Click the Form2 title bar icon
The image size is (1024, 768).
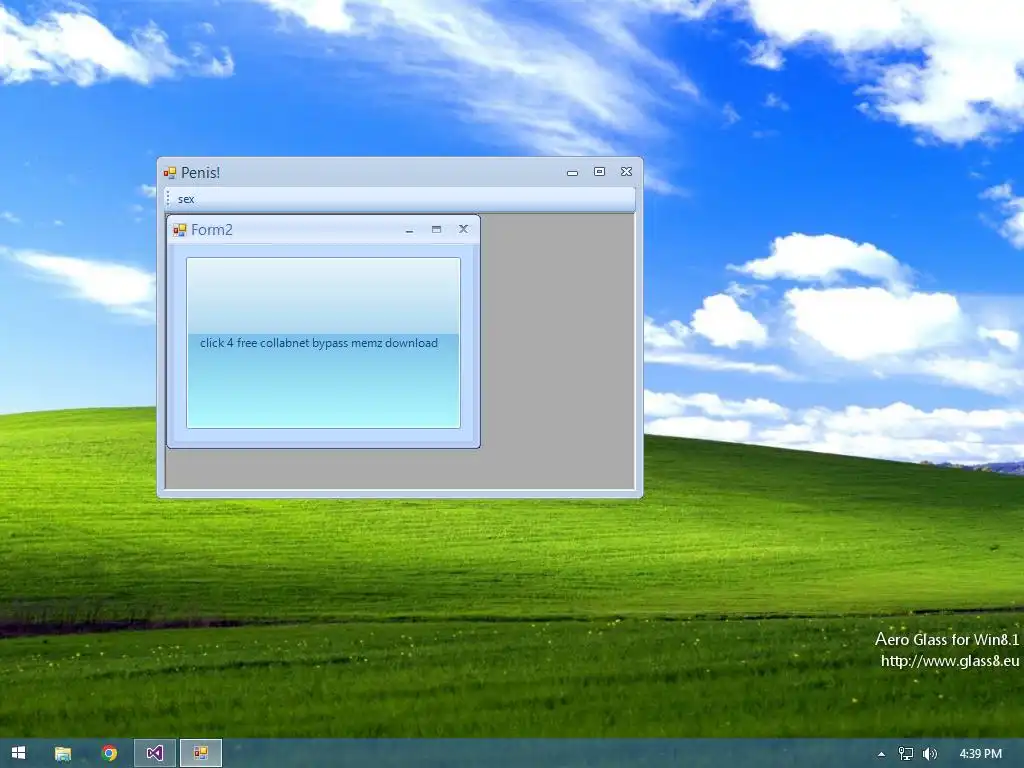point(180,230)
